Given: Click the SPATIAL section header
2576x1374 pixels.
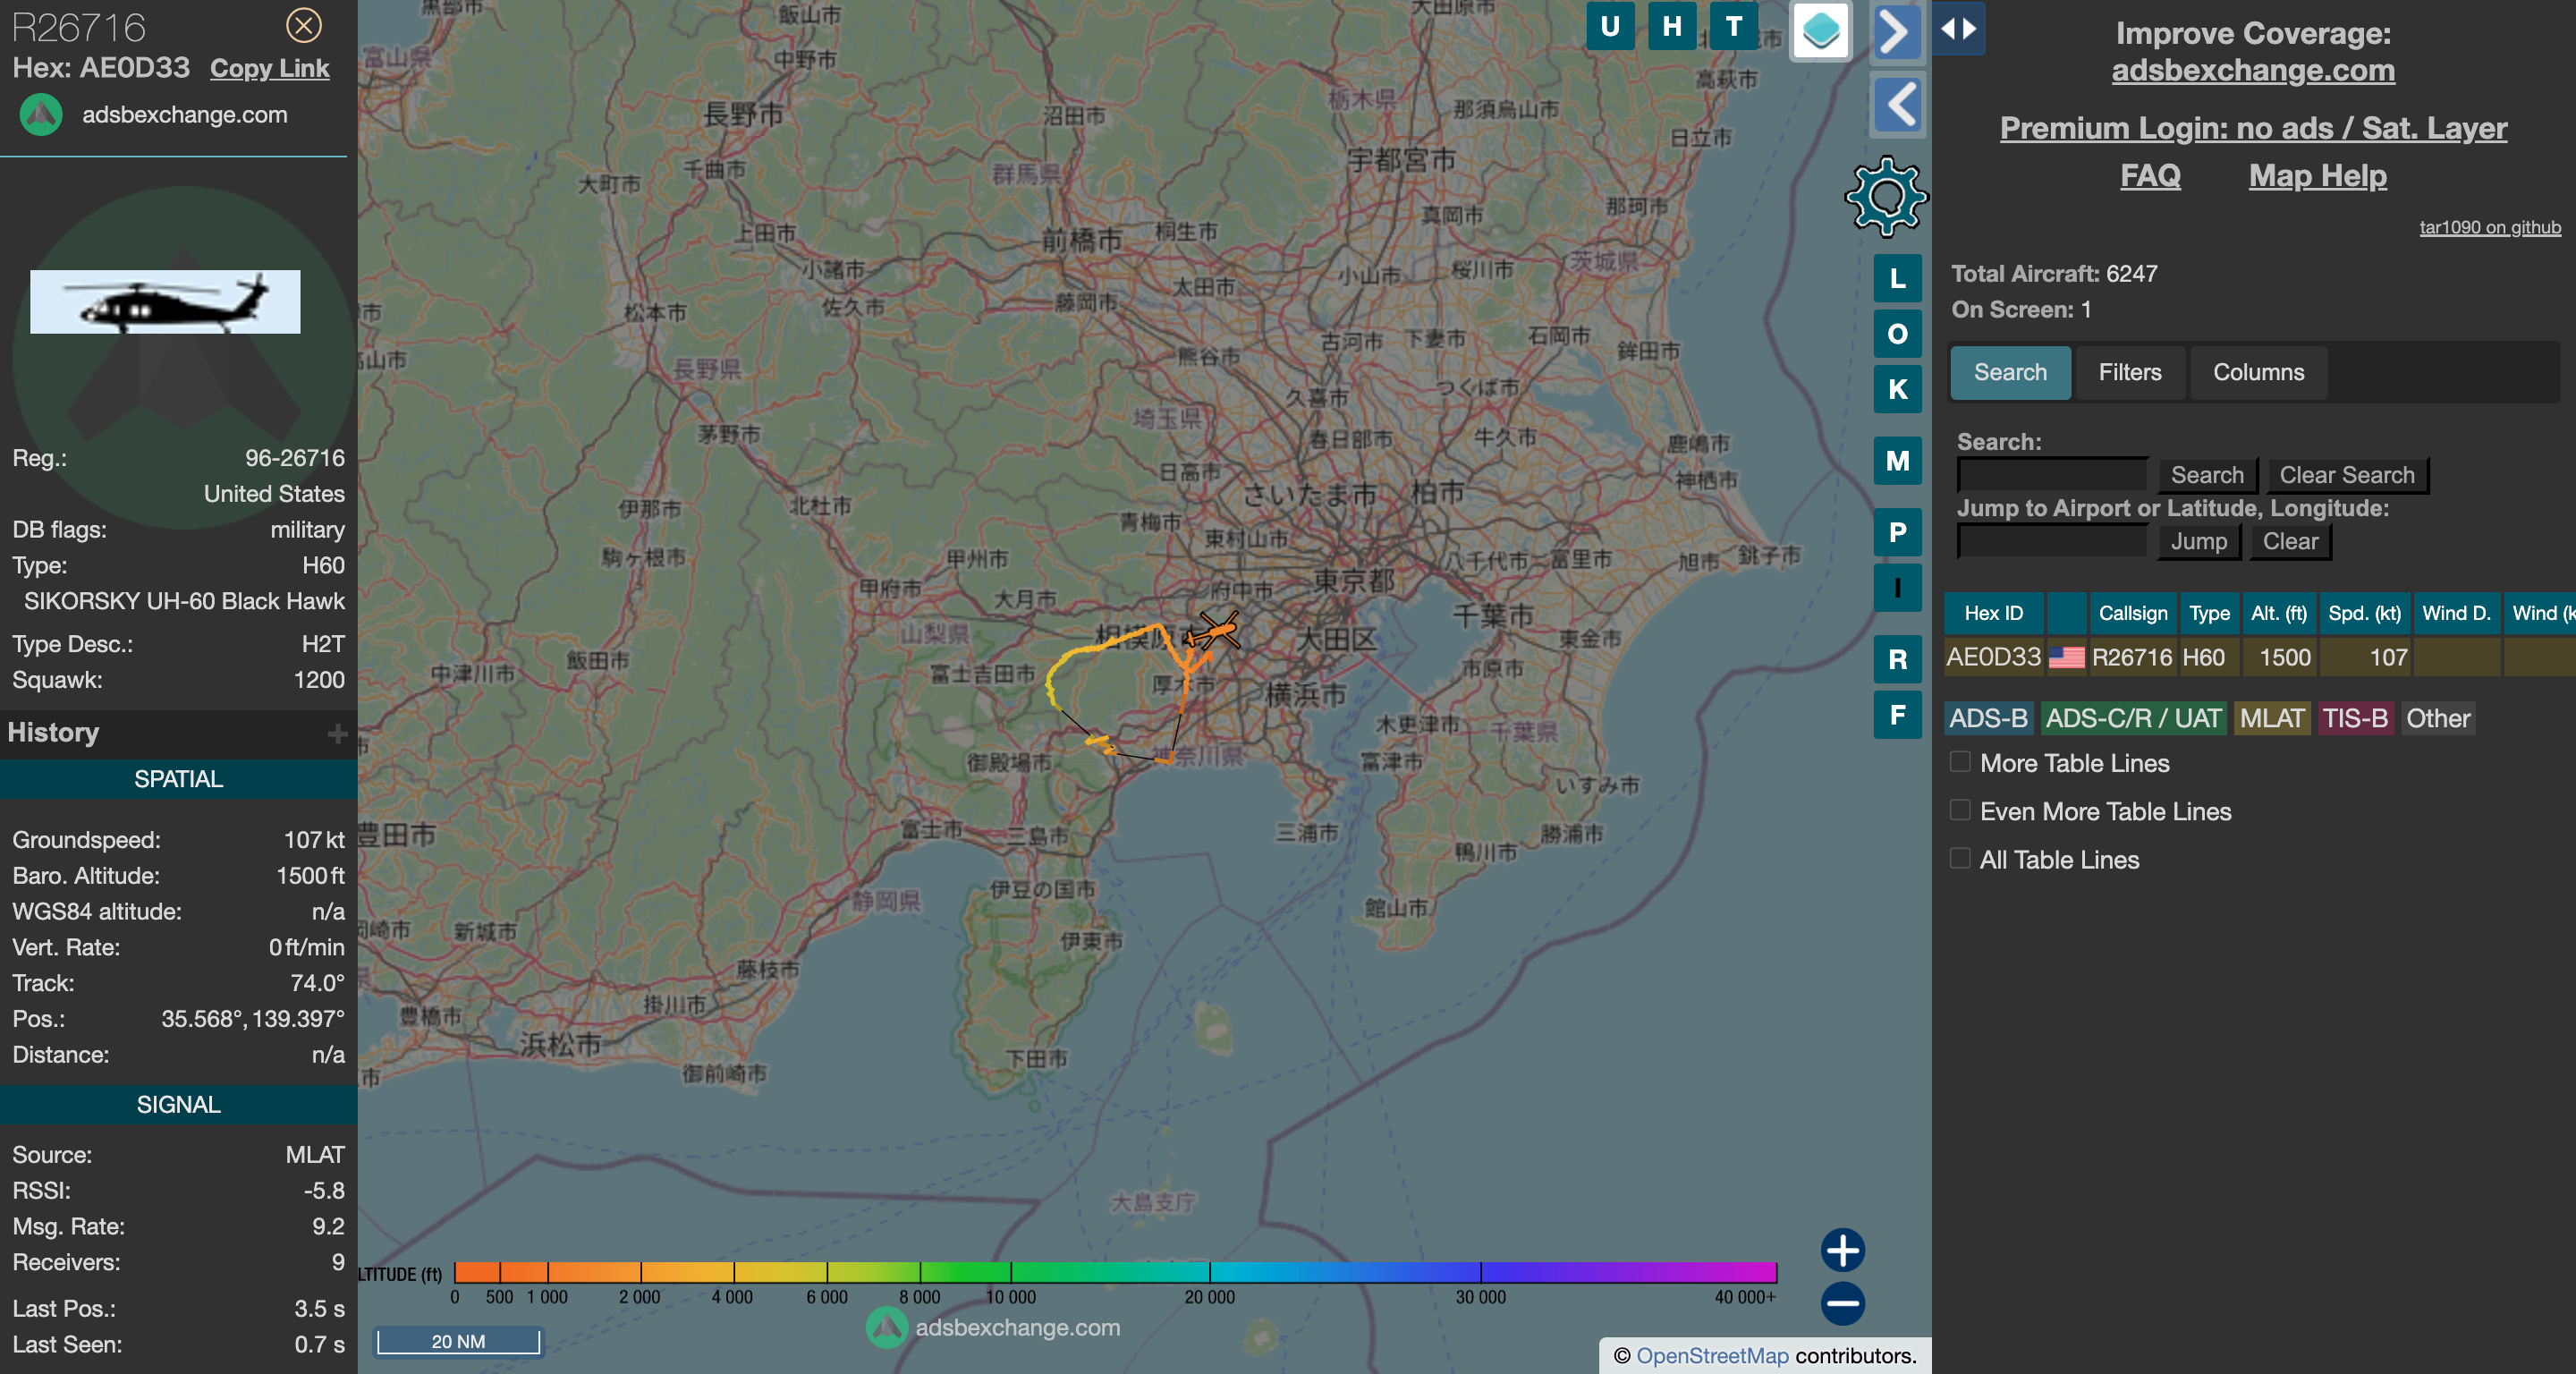Looking at the screenshot, I should [x=178, y=779].
